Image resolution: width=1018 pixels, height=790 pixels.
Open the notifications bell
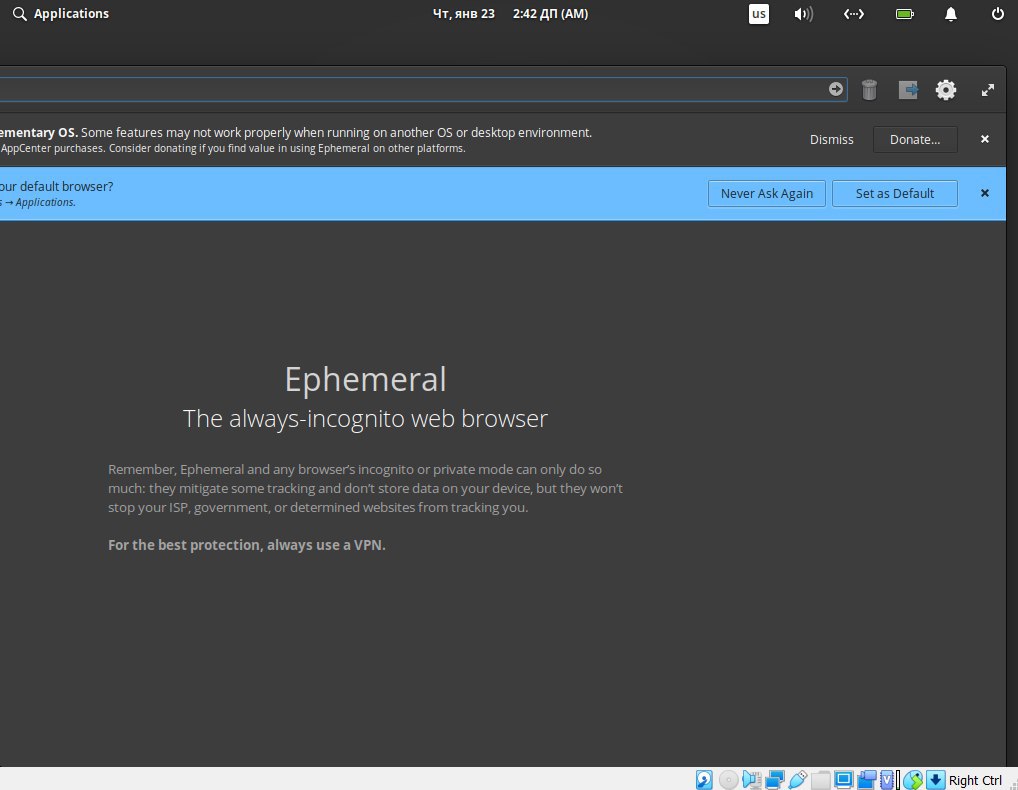point(950,14)
